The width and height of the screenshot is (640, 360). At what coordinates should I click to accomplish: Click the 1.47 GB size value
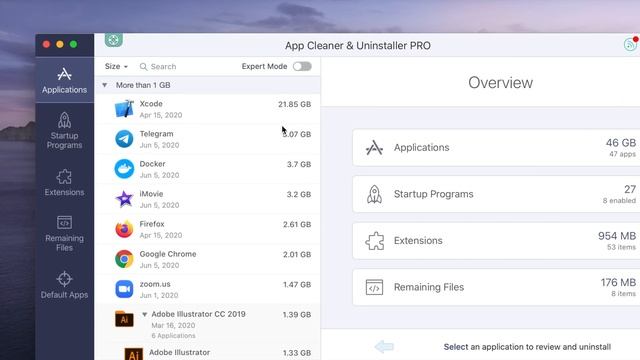(297, 284)
